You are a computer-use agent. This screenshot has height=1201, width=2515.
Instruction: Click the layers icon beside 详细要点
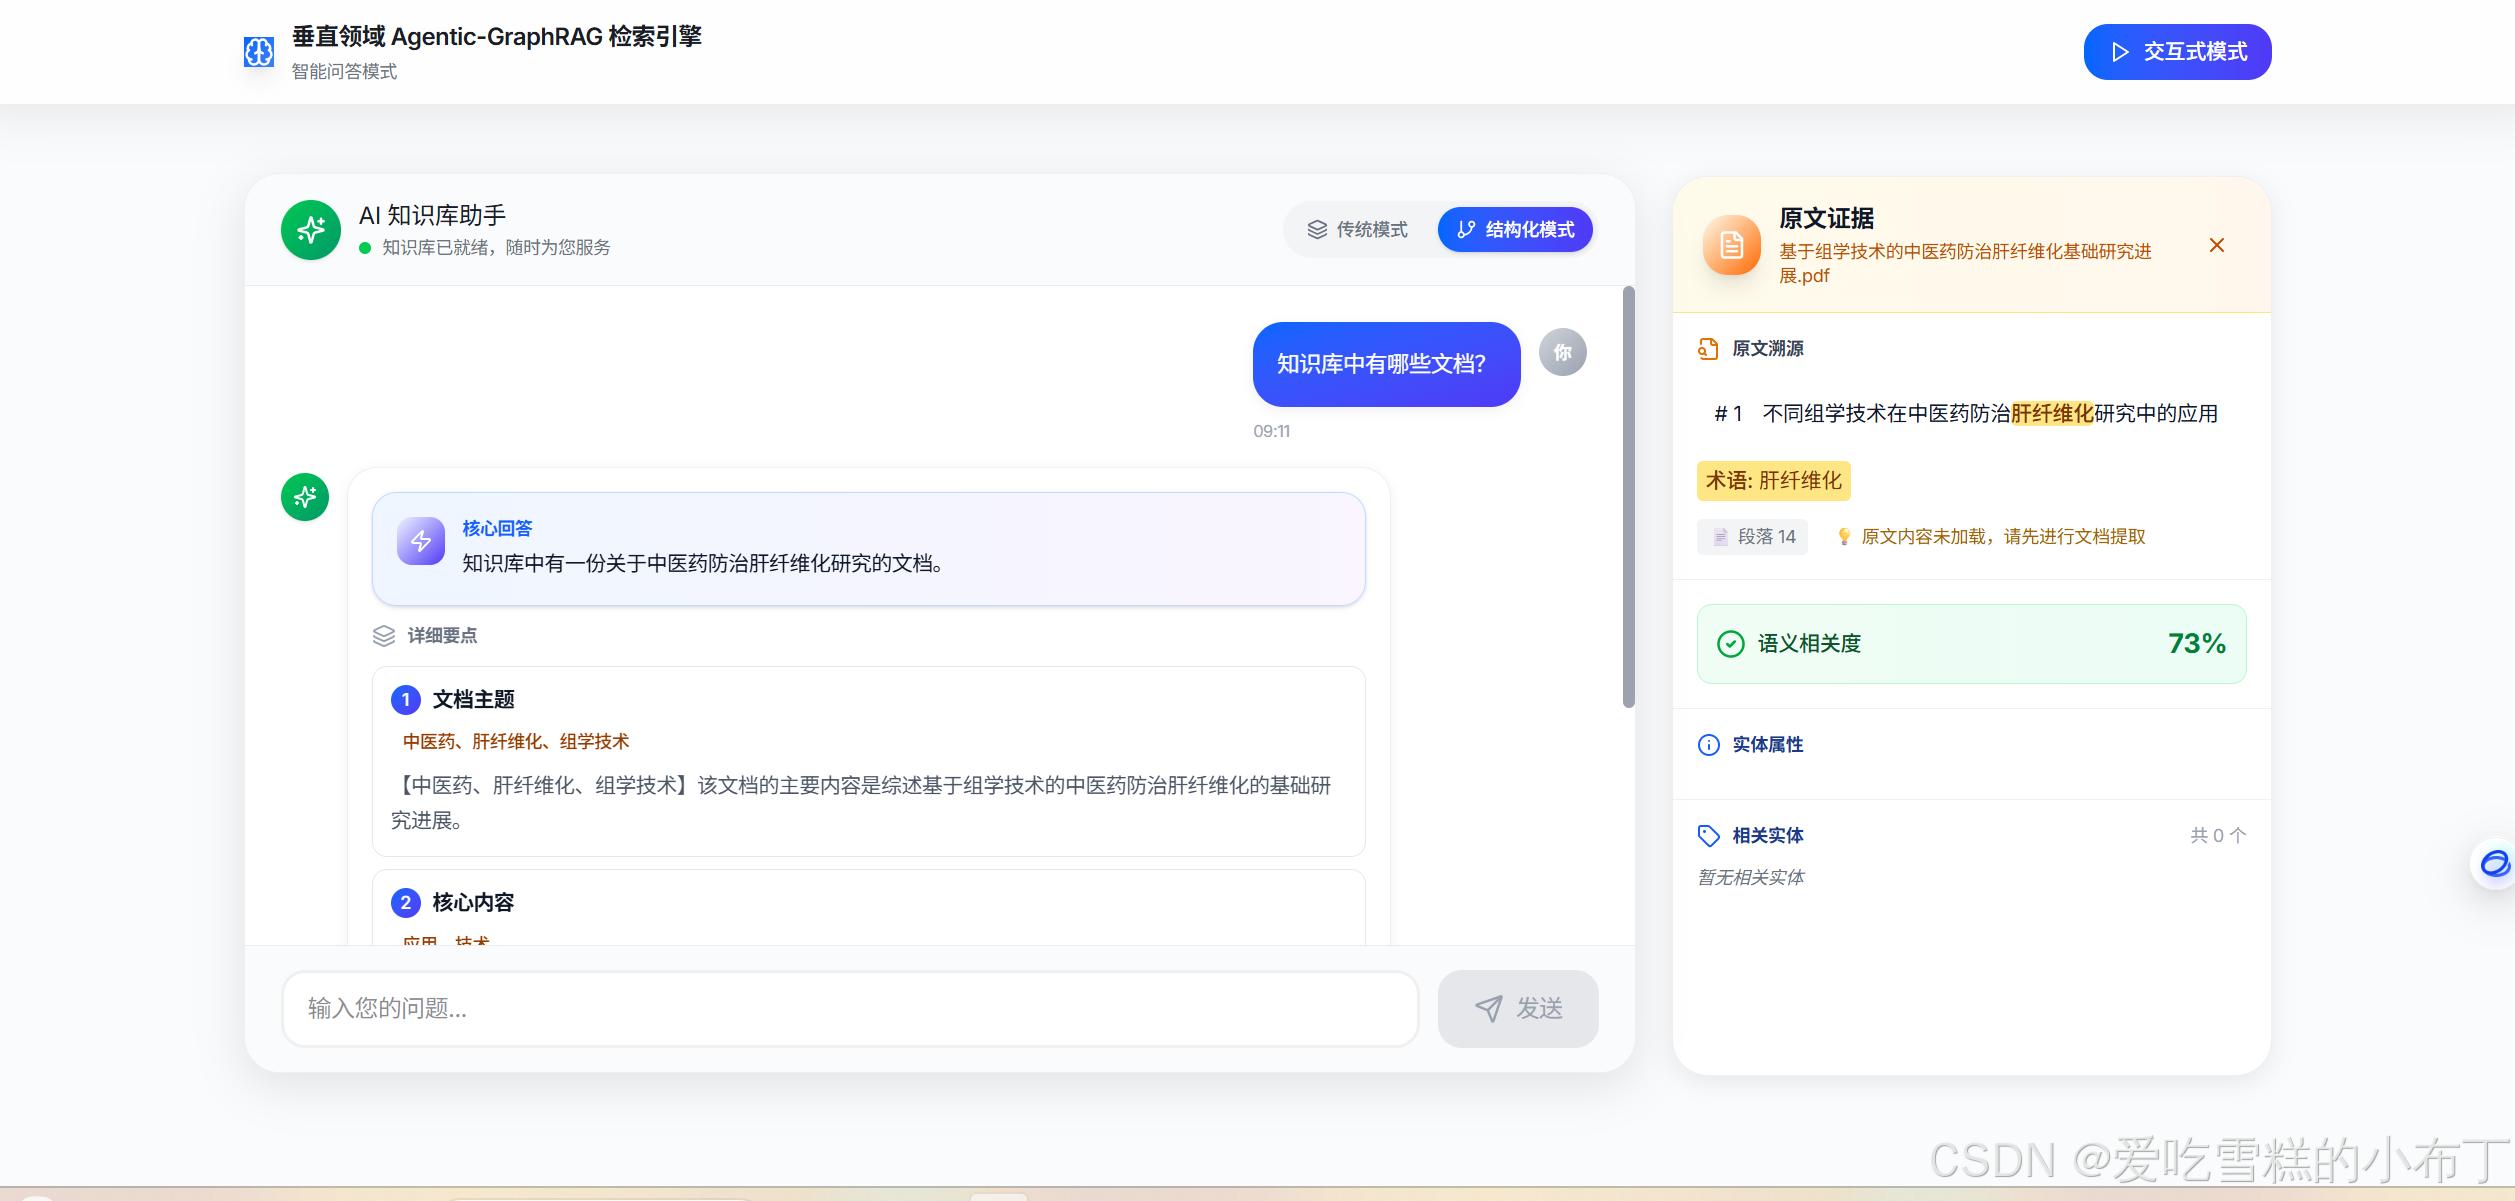click(384, 636)
